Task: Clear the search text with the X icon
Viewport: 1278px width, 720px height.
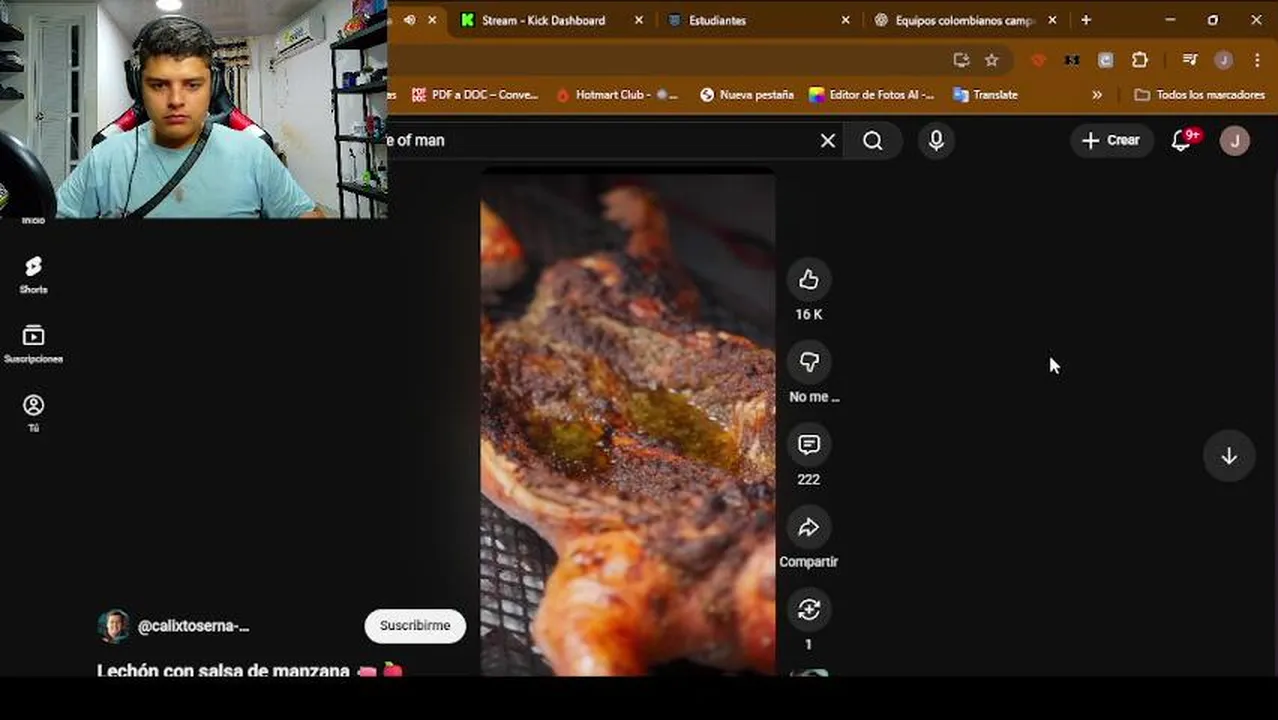Action: point(828,141)
